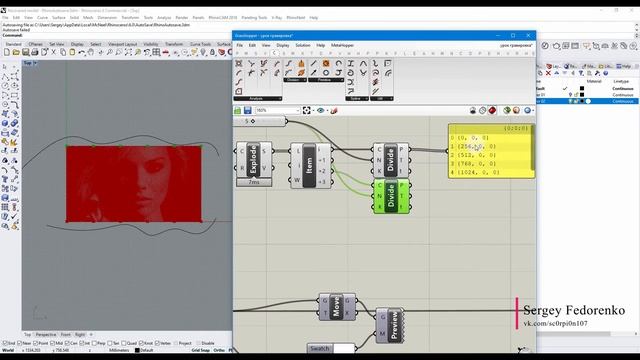Click the Grasshopper sketch pencil icon
This screenshot has height=360, width=640.
[334, 111]
